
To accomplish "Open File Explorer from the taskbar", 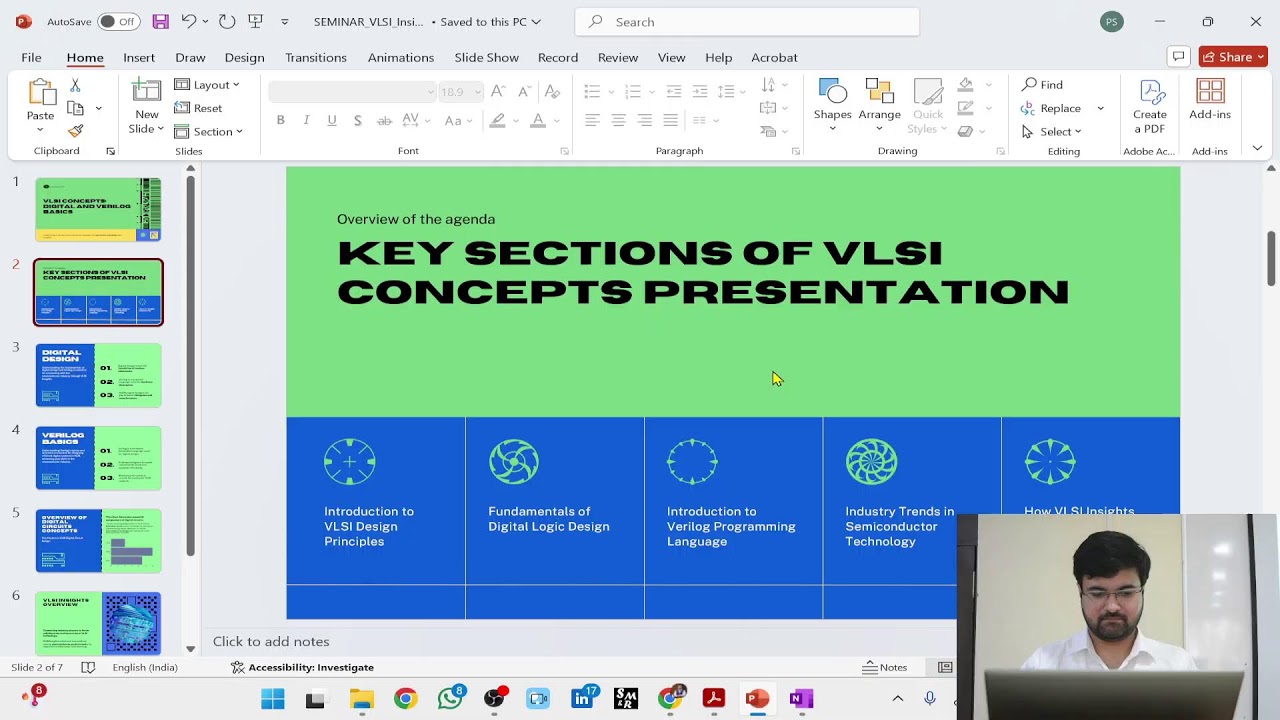I will point(361,698).
